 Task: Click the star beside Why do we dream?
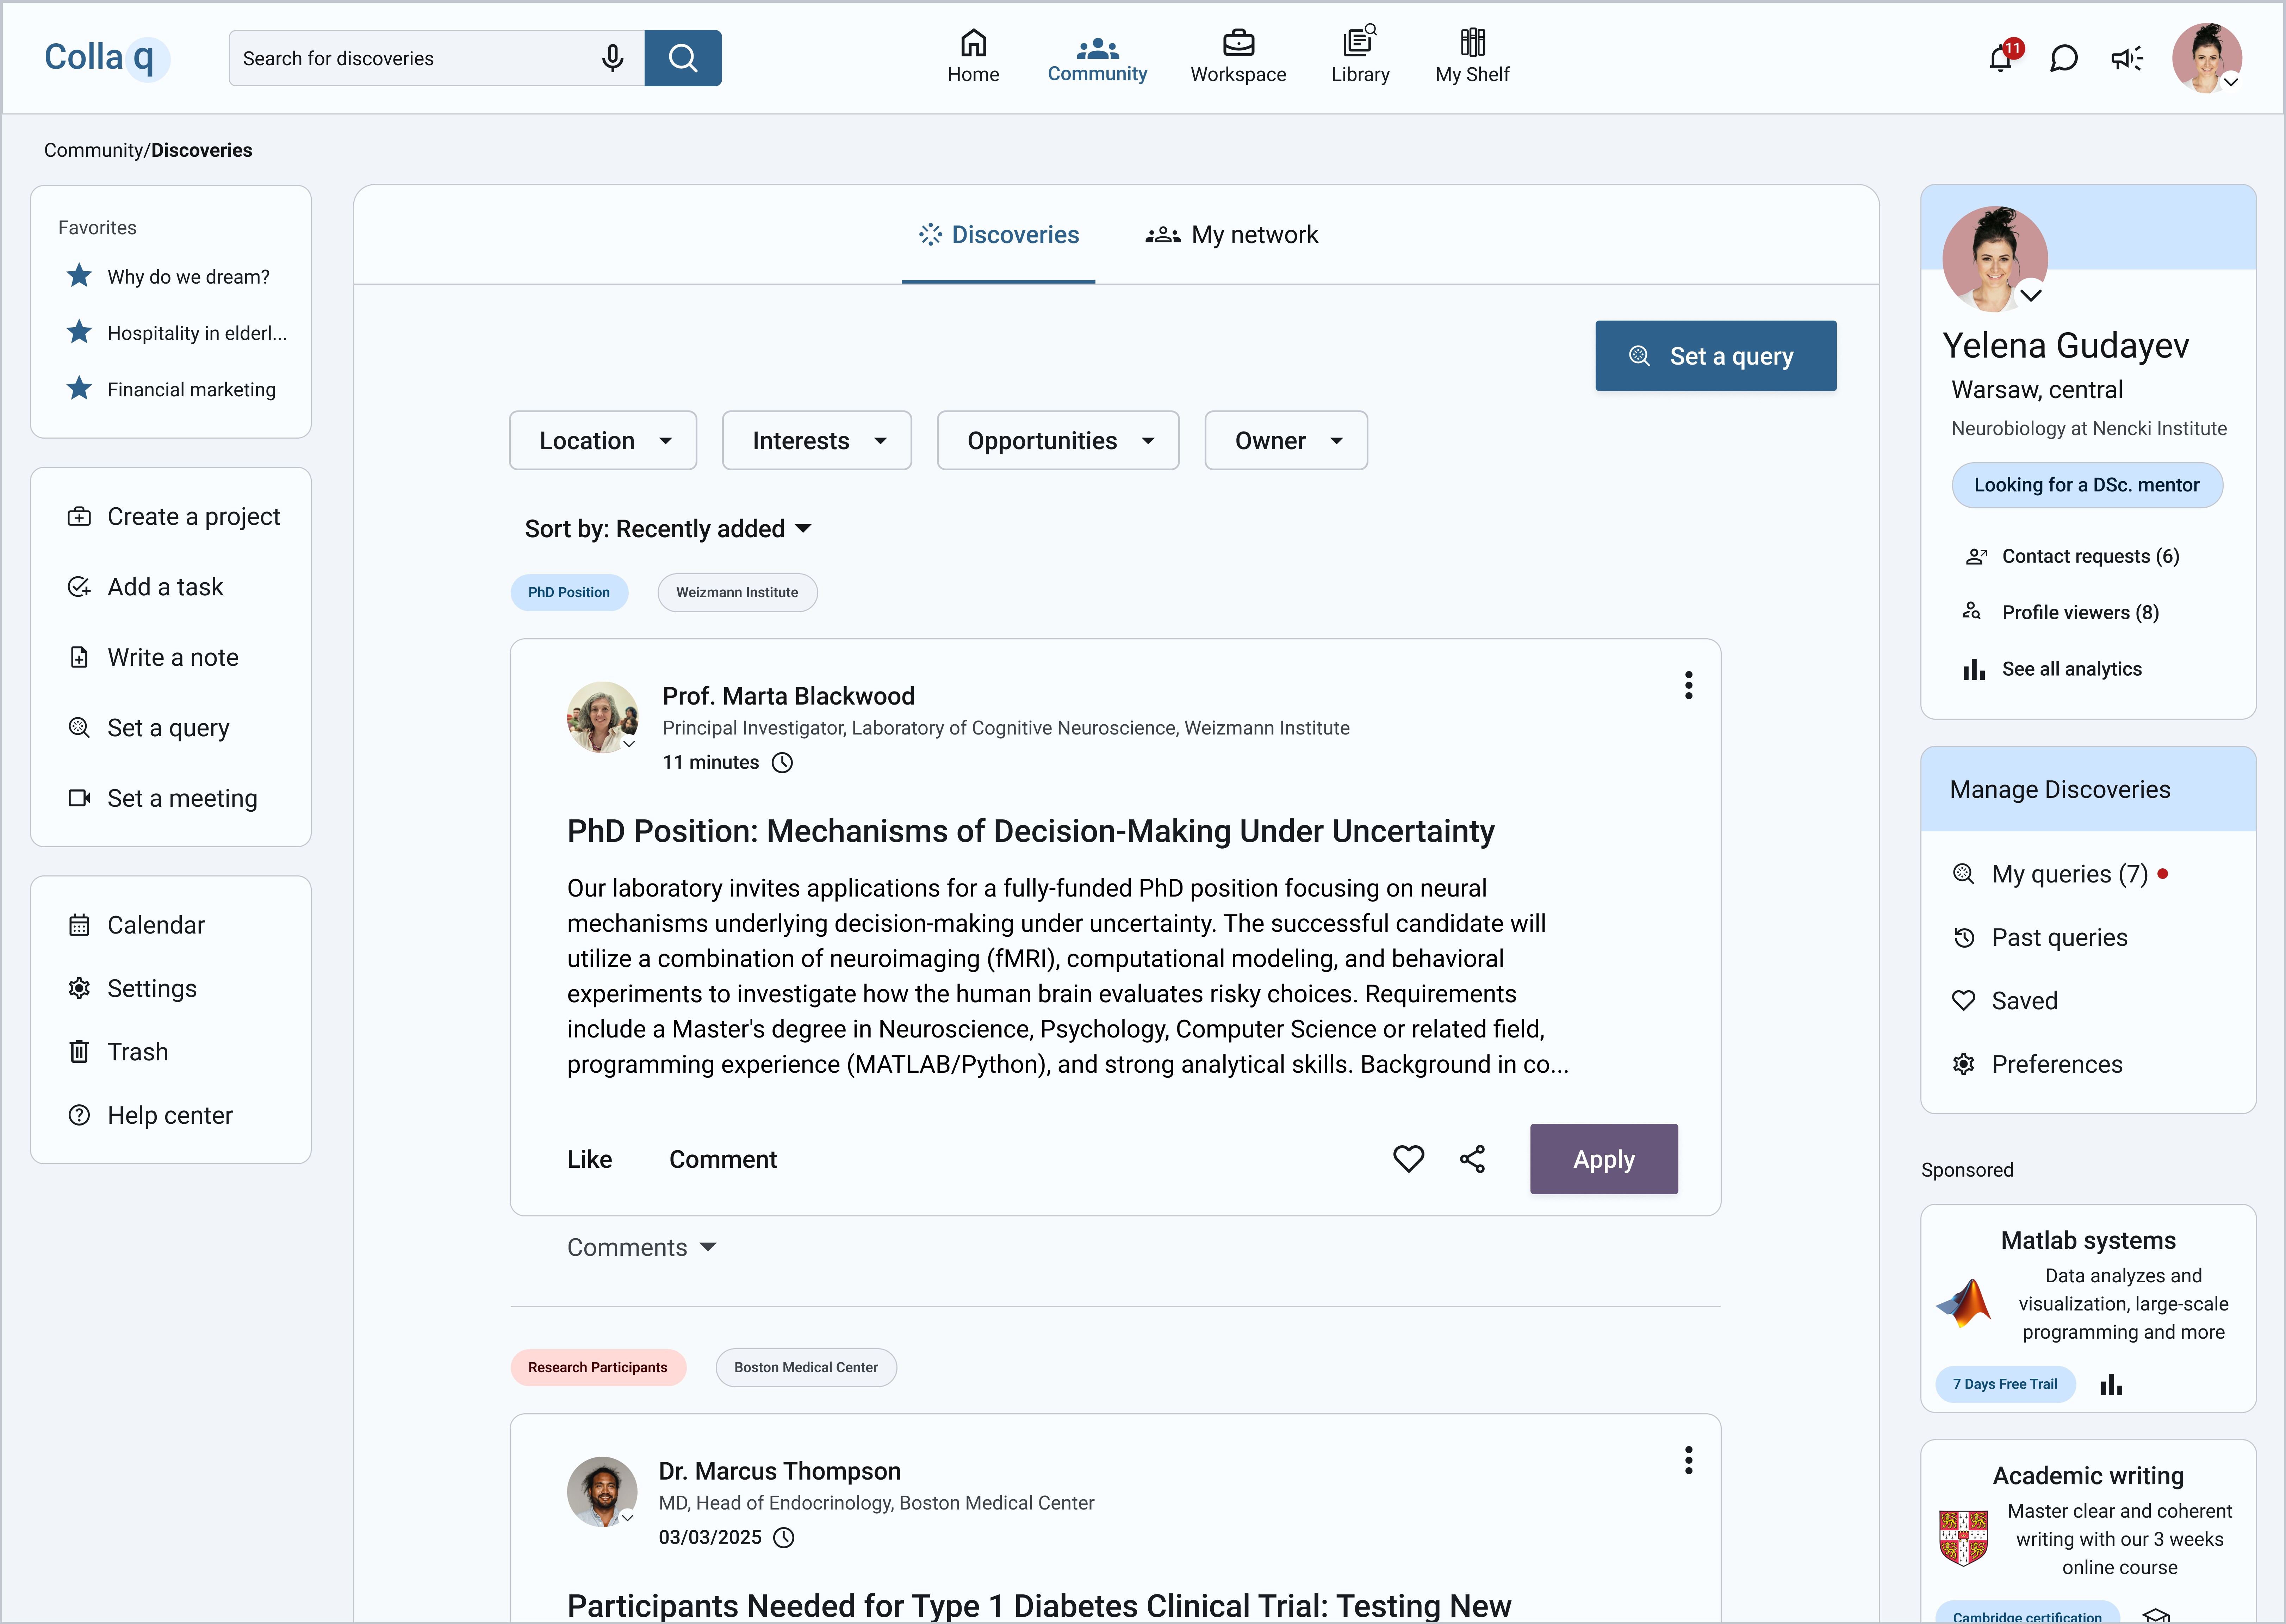pos(79,276)
